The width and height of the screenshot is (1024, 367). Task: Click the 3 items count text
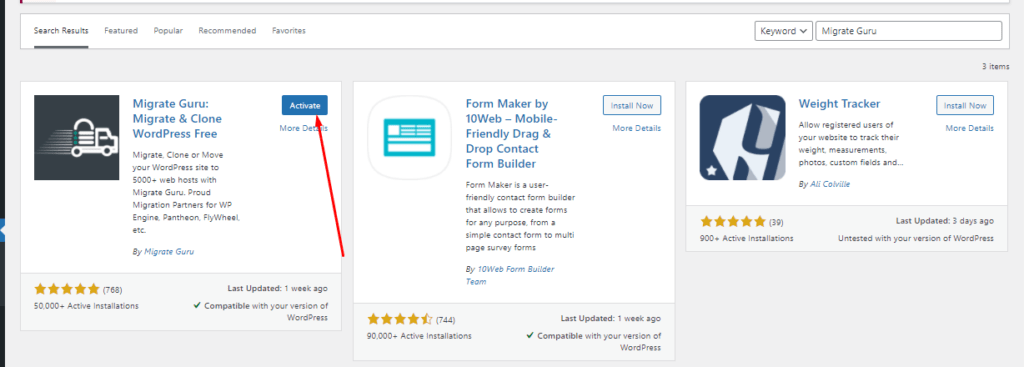[x=996, y=67]
